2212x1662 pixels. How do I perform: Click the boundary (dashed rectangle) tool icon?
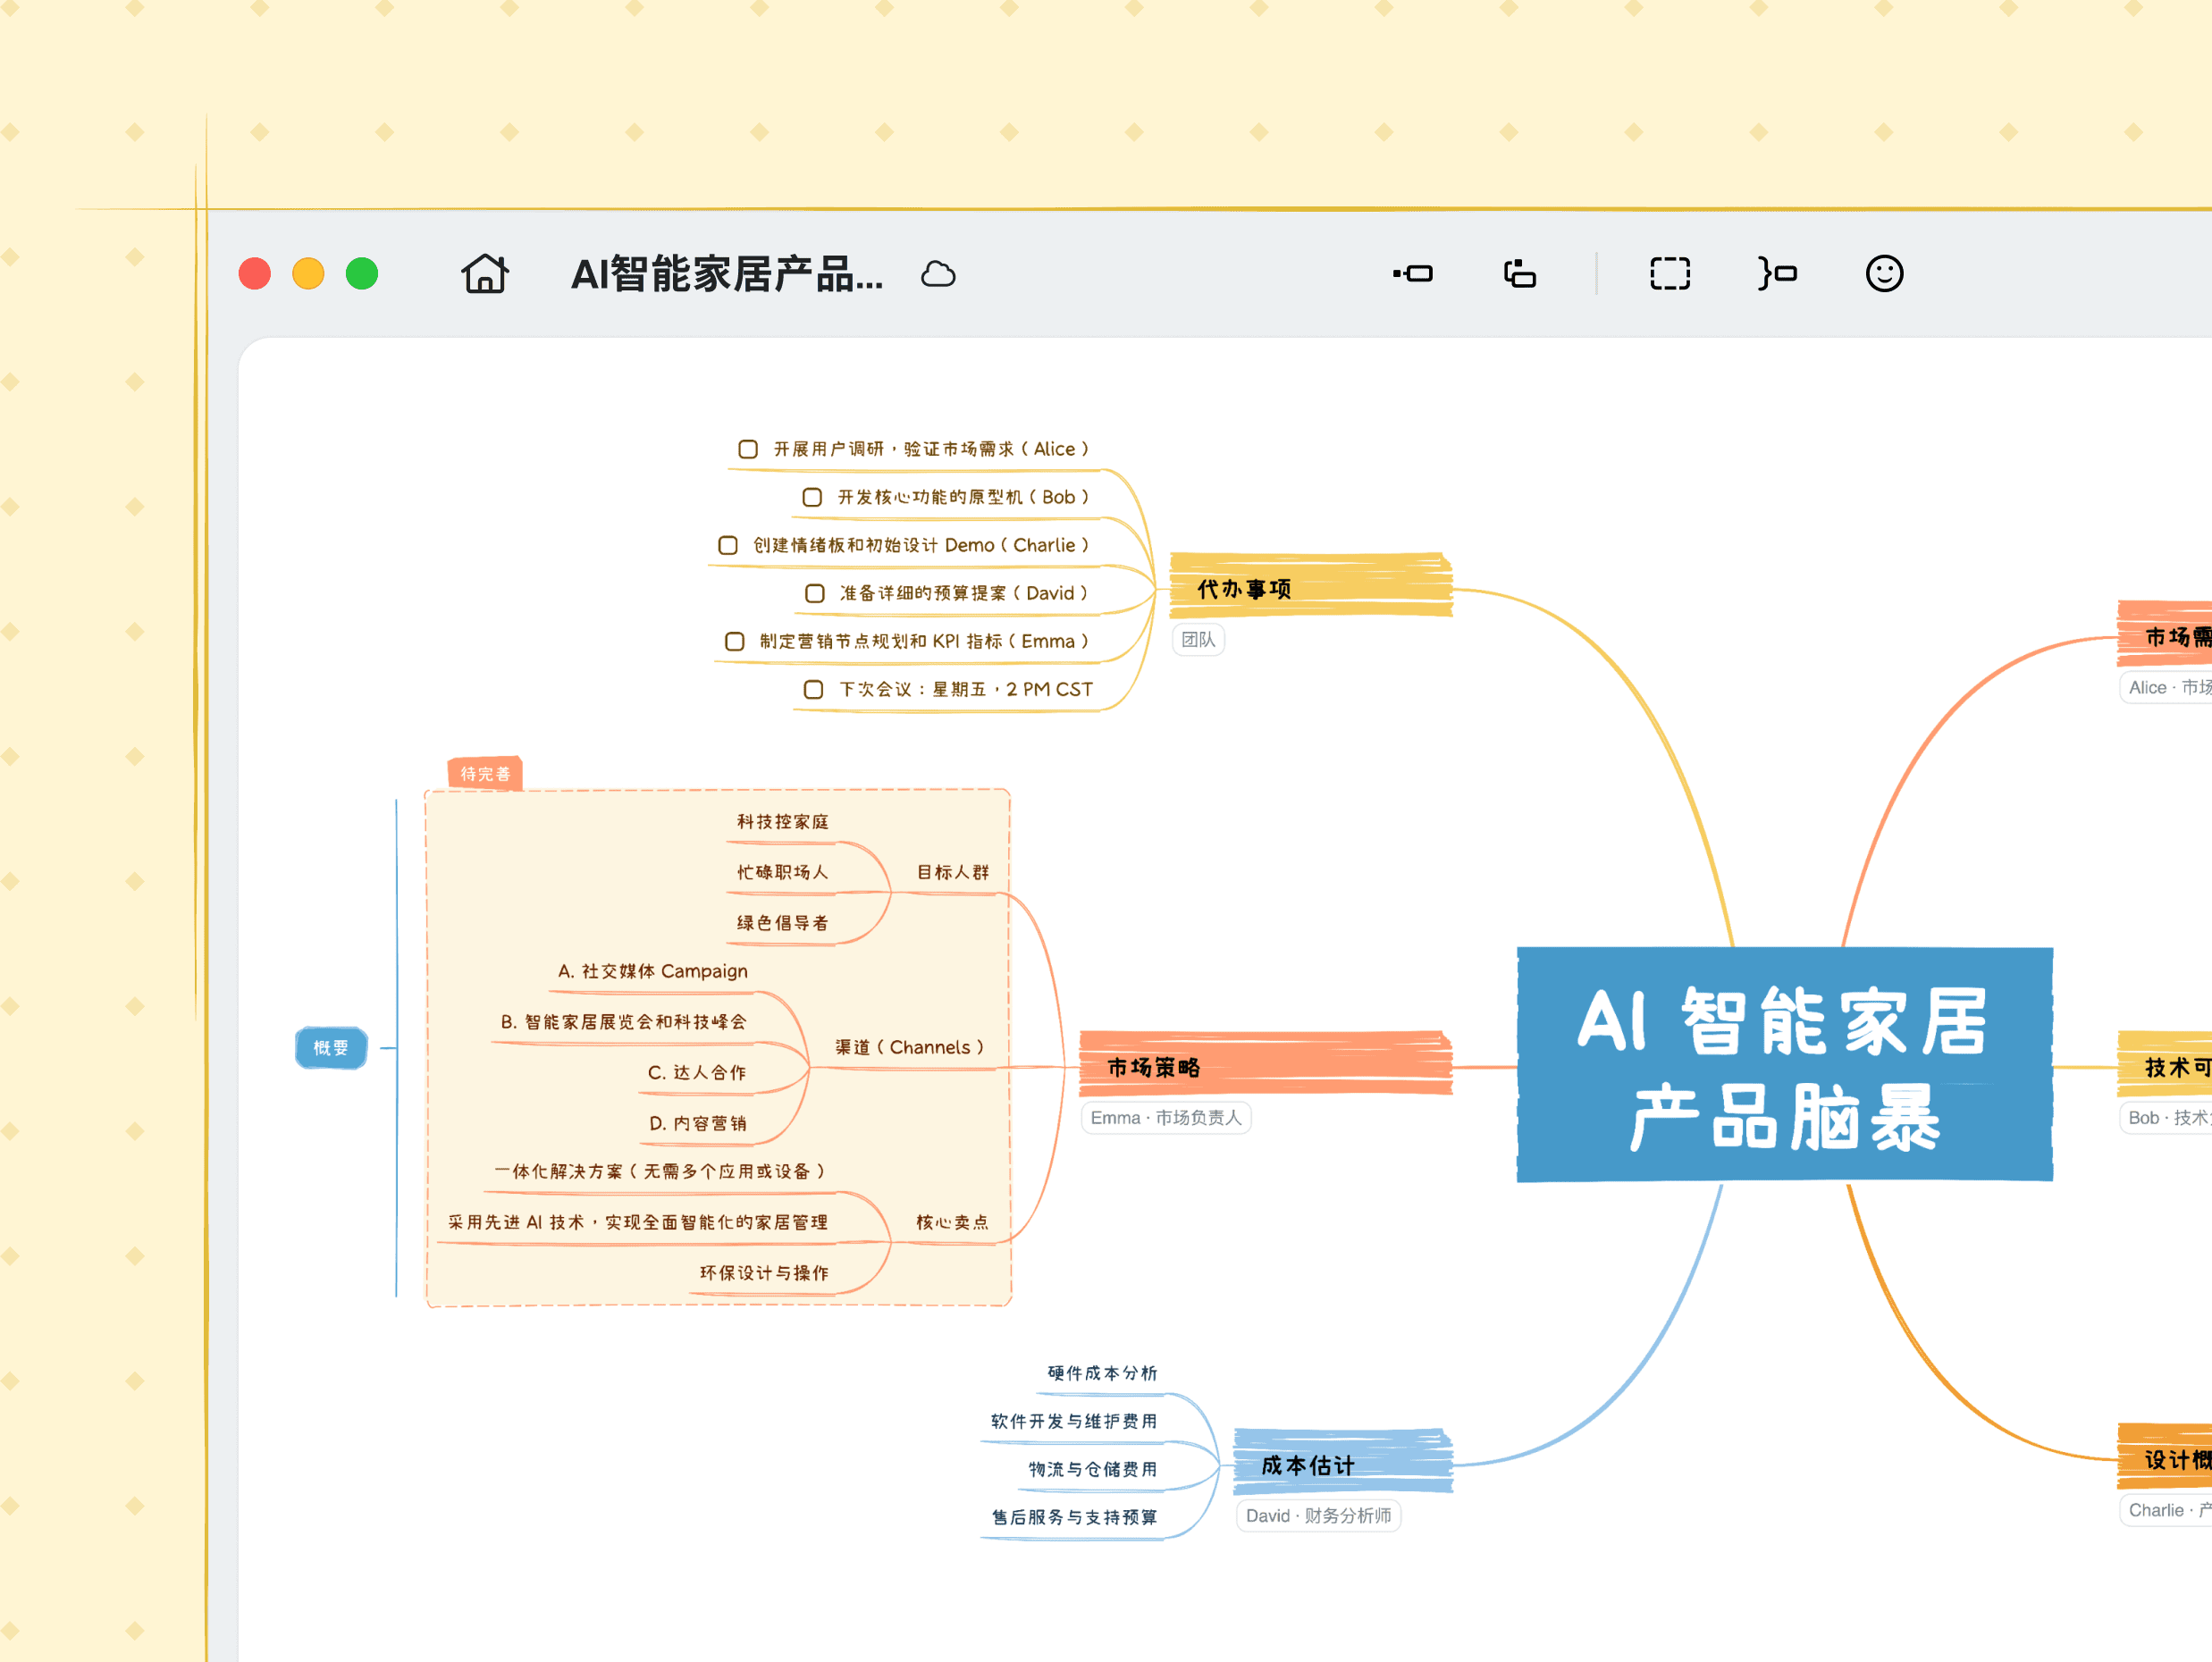pos(1669,273)
